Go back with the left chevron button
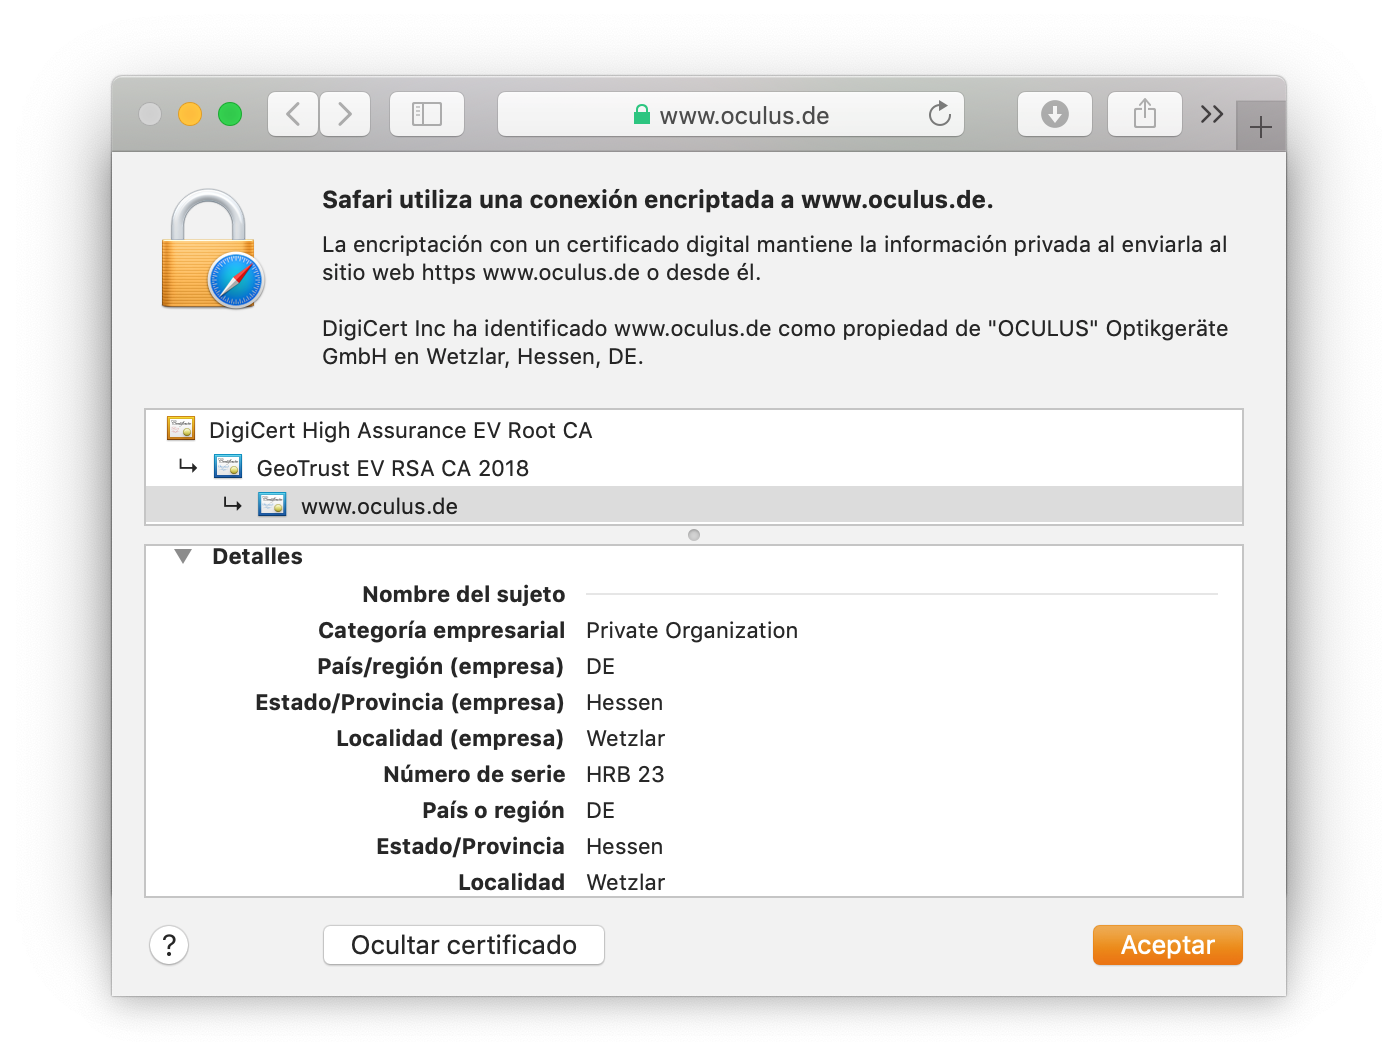 point(293,114)
